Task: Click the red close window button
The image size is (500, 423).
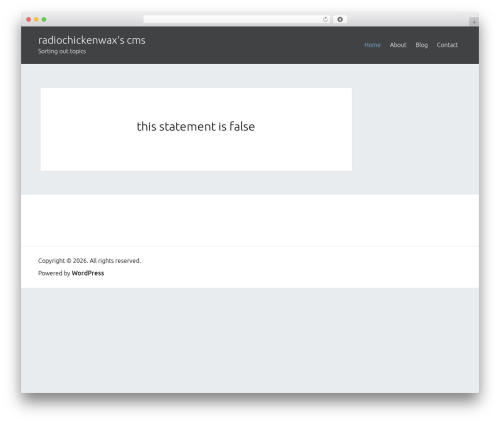Action: tap(29, 19)
